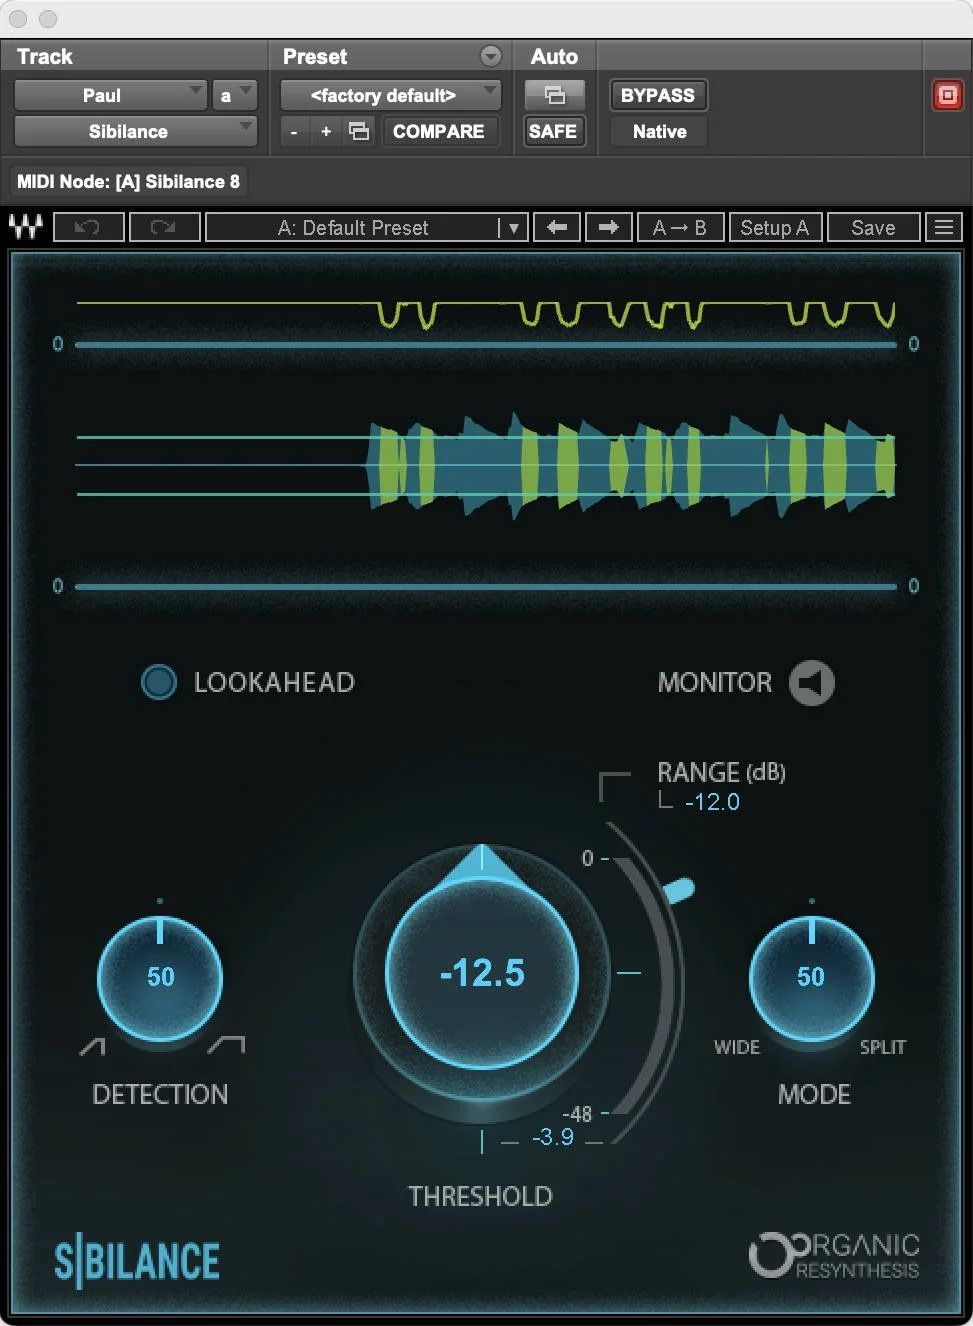Click the Mode knob
The width and height of the screenshot is (973, 1326).
pos(811,979)
